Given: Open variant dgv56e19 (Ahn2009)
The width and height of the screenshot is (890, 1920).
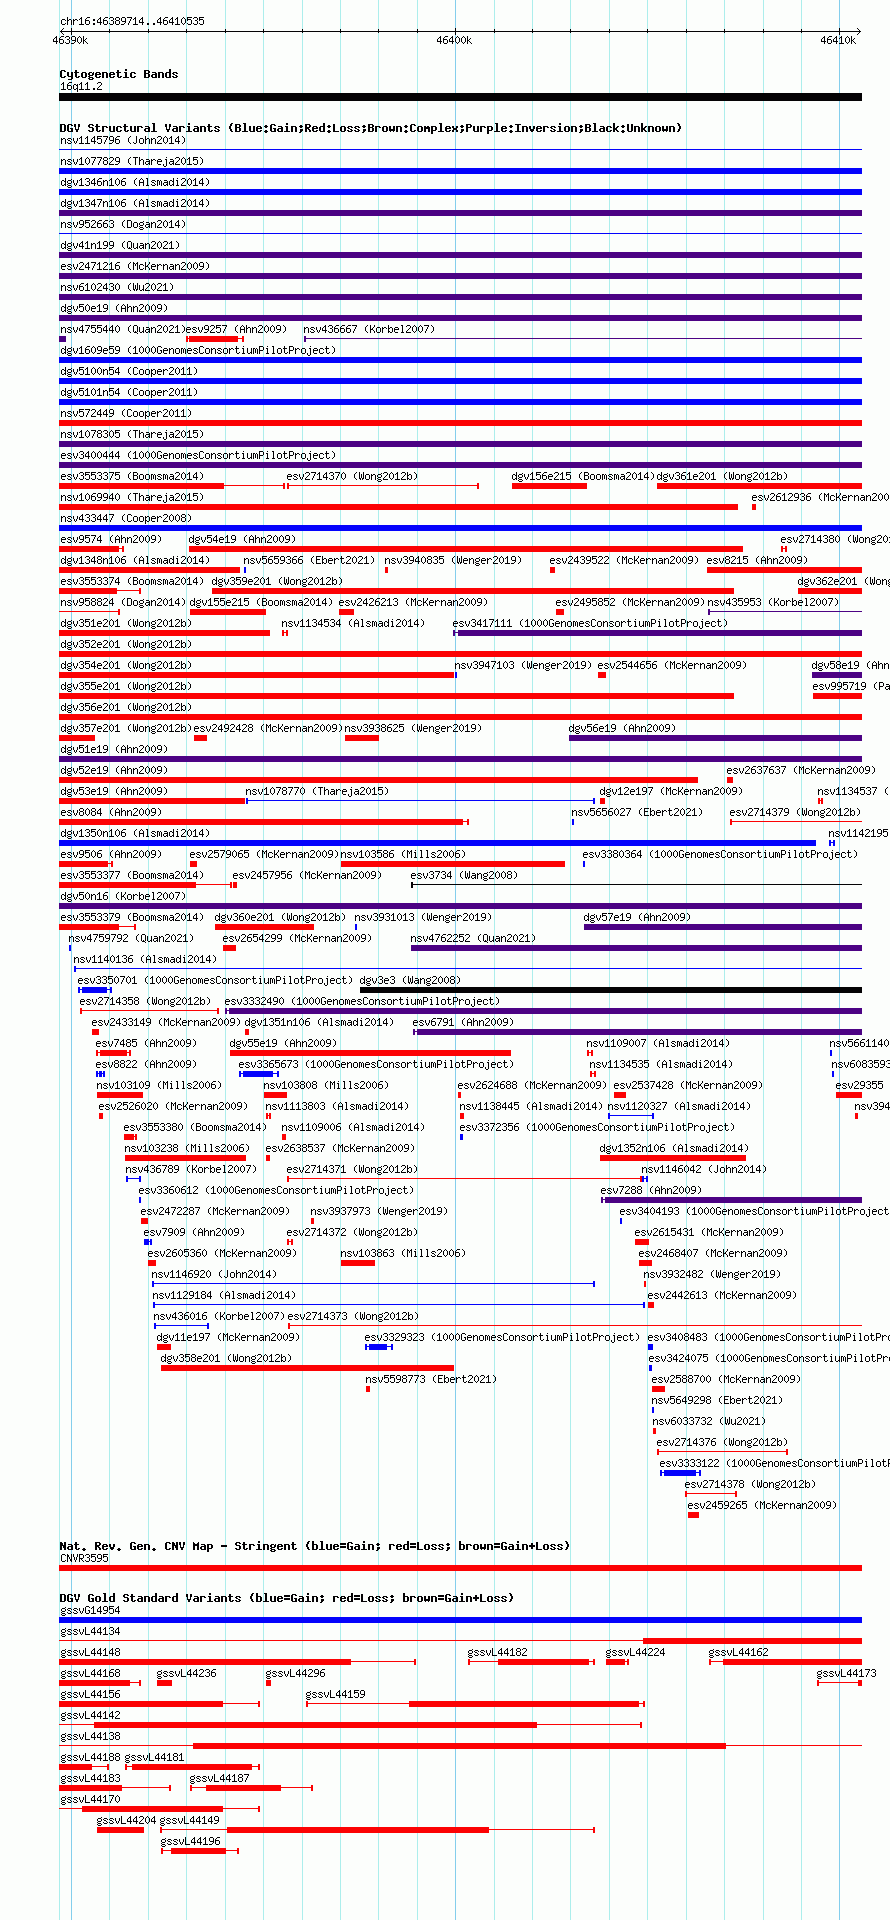Looking at the screenshot, I should pos(622,728).
